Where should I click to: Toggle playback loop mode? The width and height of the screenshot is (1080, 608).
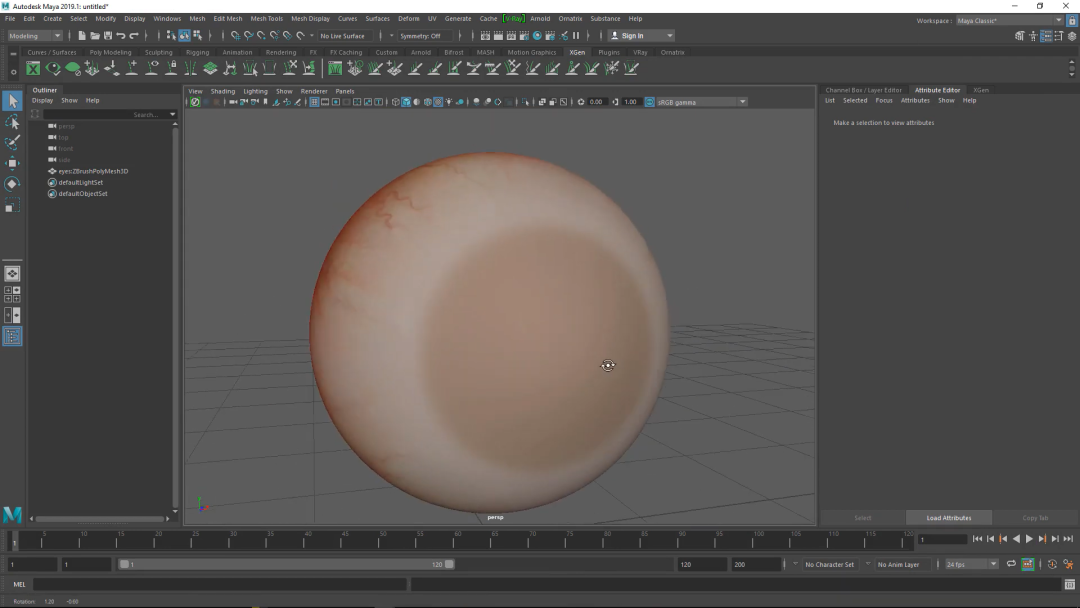(1011, 564)
